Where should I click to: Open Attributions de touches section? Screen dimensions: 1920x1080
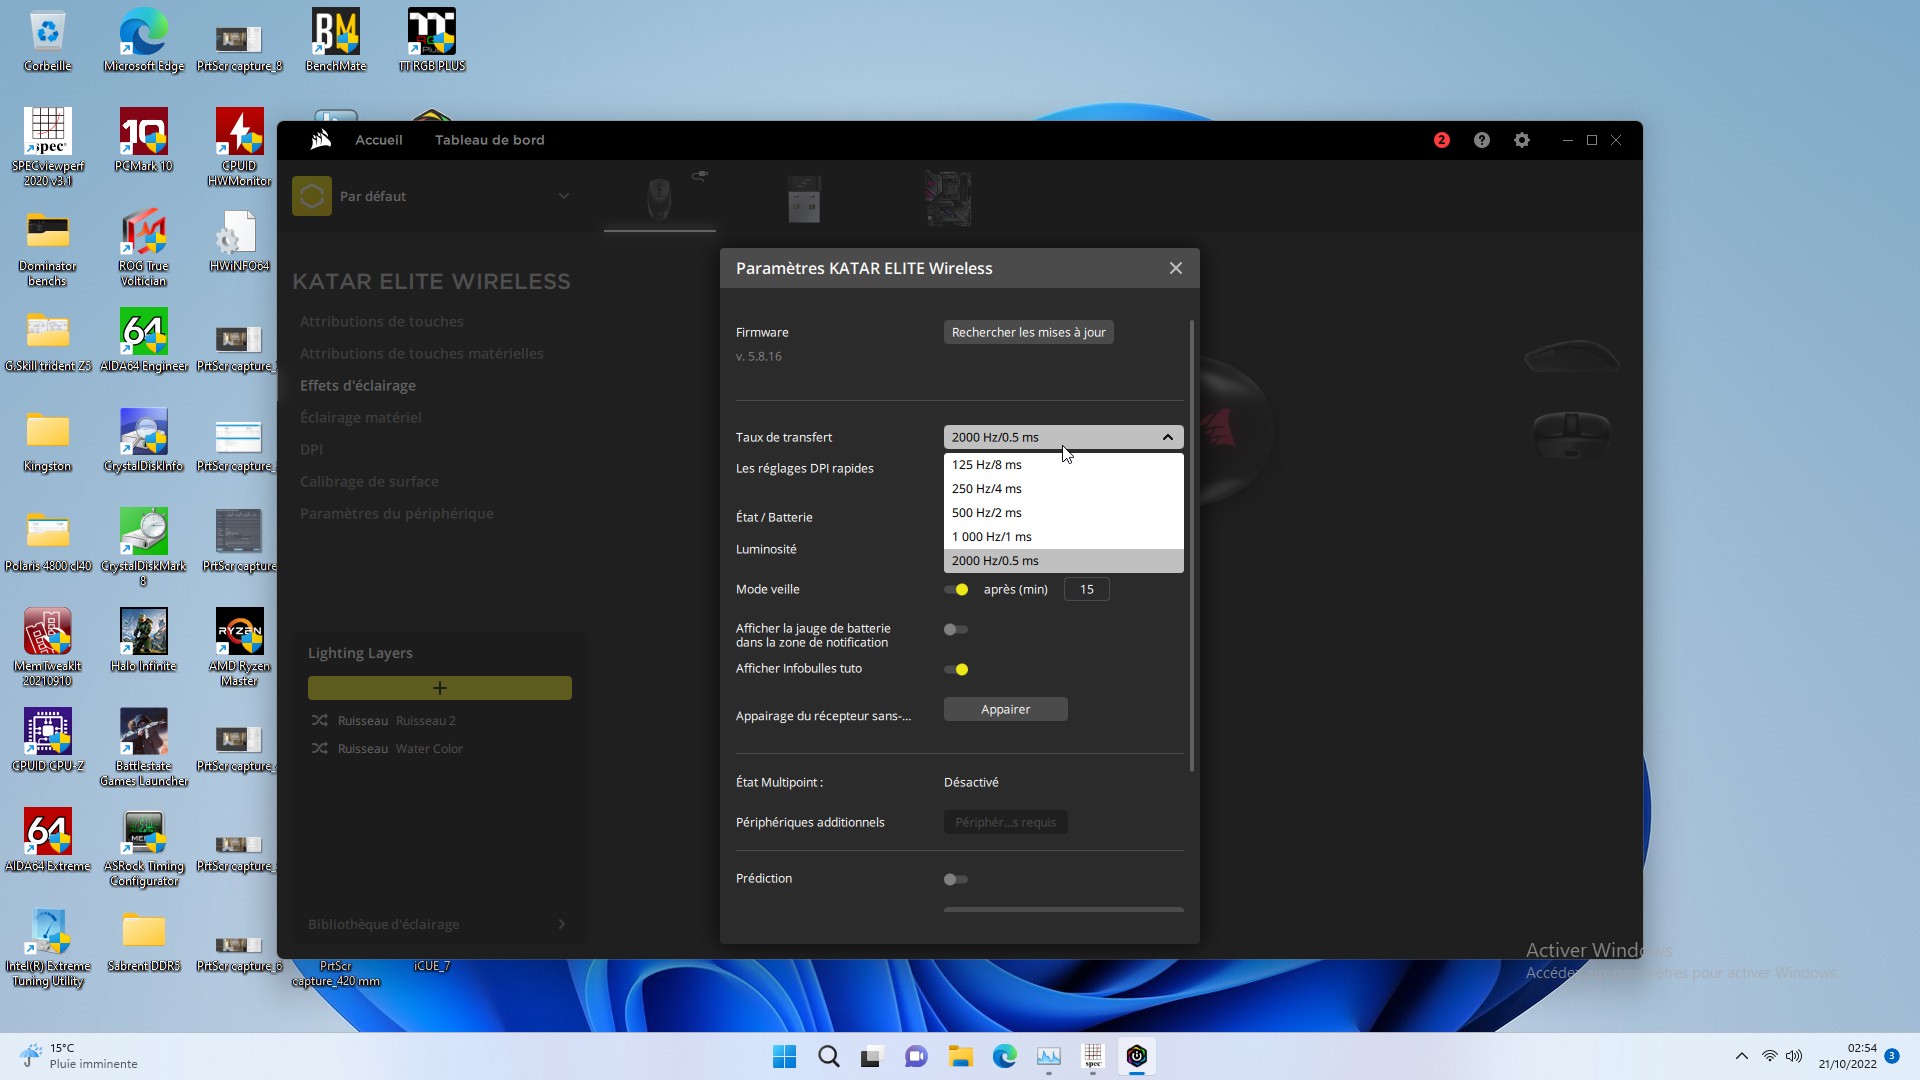(381, 321)
